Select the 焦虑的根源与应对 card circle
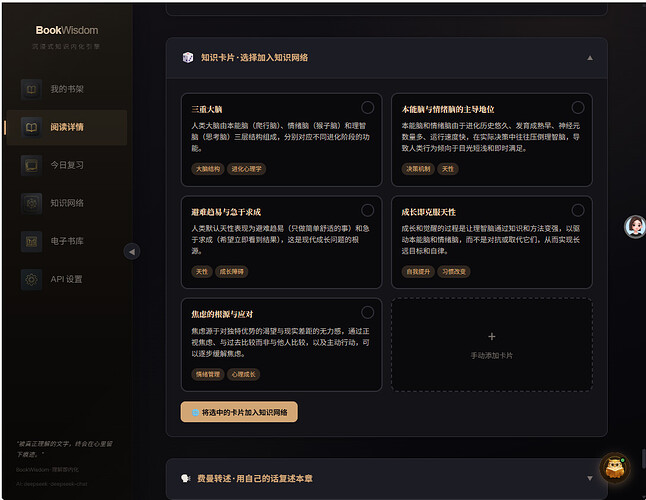Screen dimensions: 646x500 [x=367, y=313]
